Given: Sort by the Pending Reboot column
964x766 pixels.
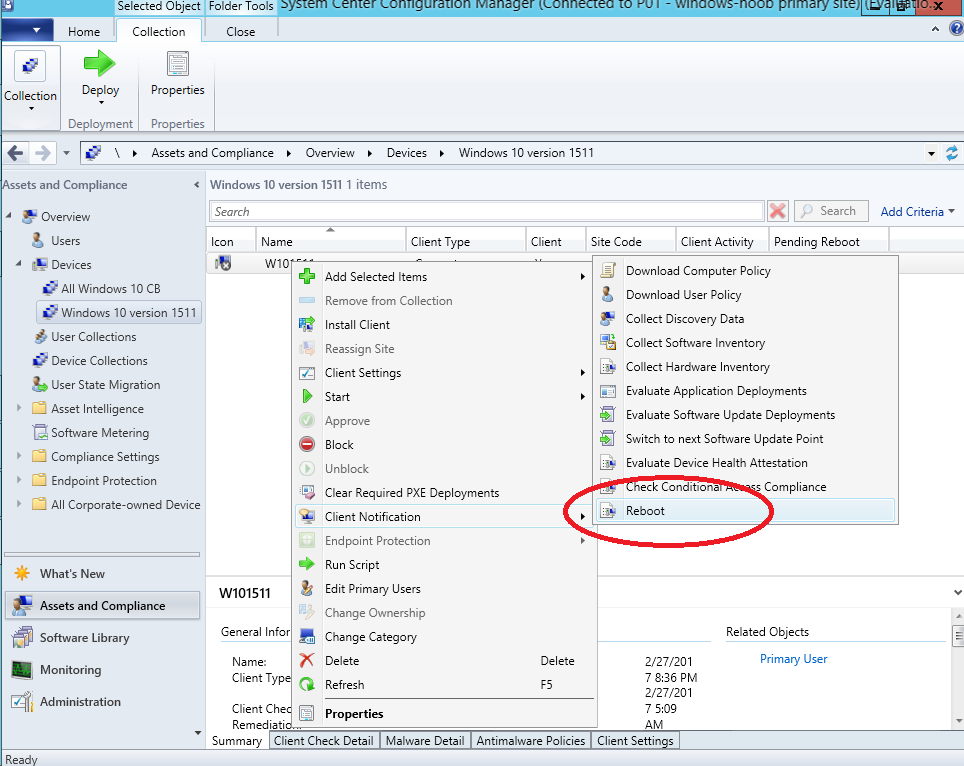Looking at the screenshot, I should coord(828,242).
